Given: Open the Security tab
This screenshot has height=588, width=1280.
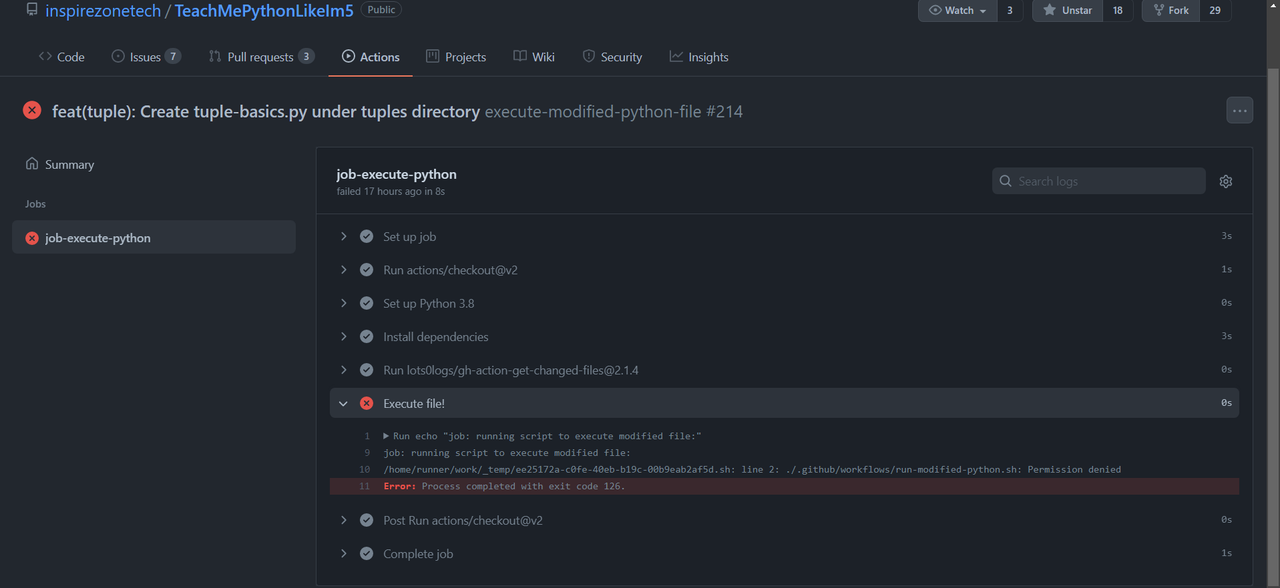Looking at the screenshot, I should click(x=612, y=57).
